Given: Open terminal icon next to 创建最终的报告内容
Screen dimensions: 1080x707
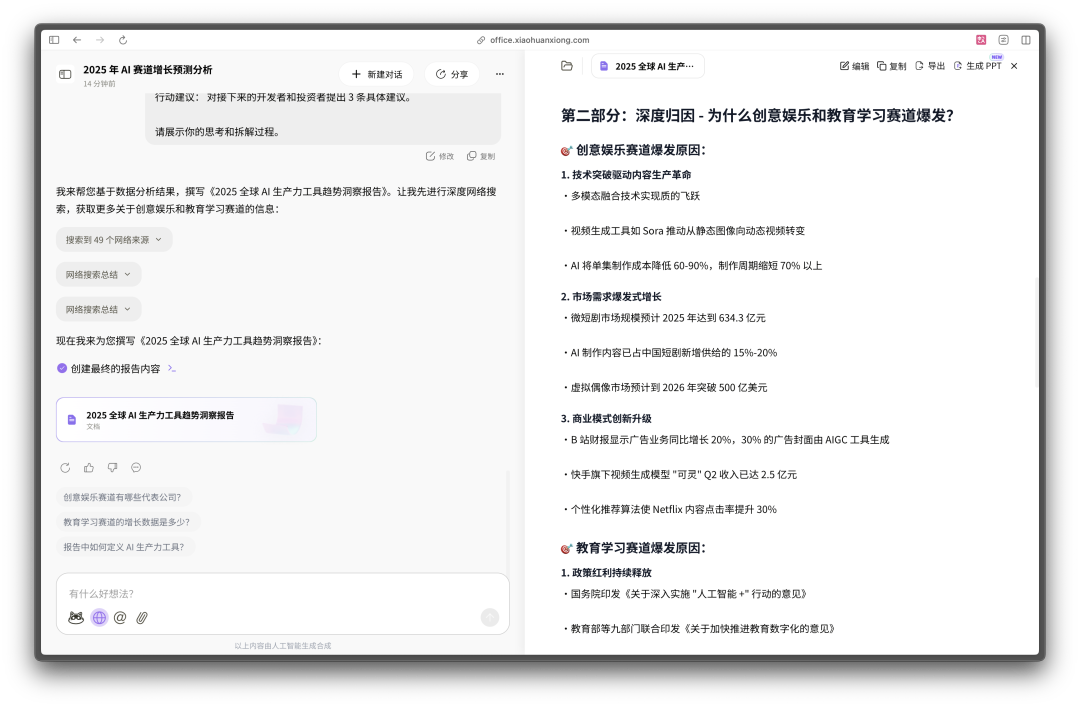Looking at the screenshot, I should tap(172, 369).
